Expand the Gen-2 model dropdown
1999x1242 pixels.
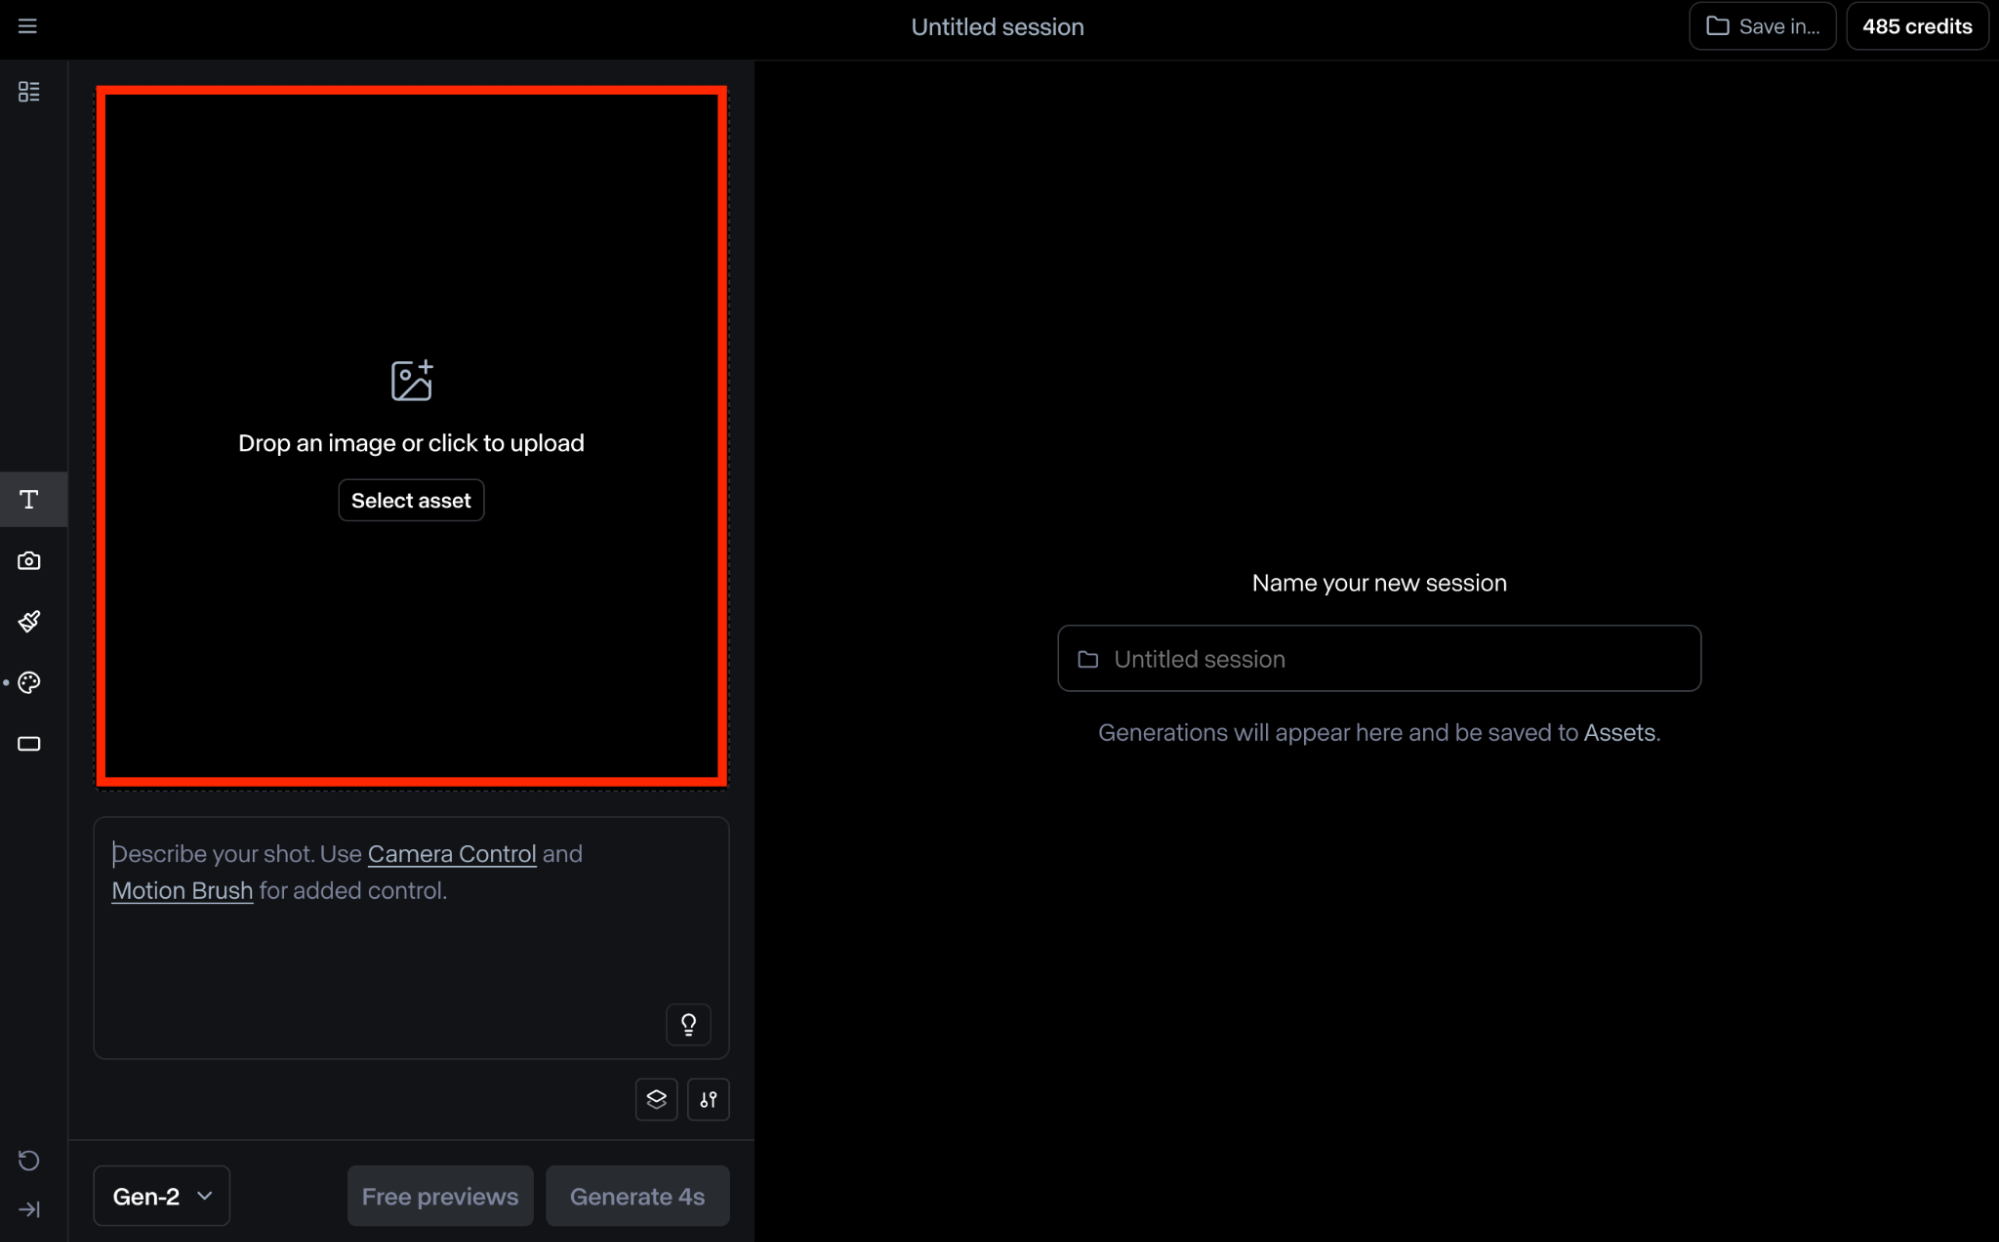coord(162,1196)
